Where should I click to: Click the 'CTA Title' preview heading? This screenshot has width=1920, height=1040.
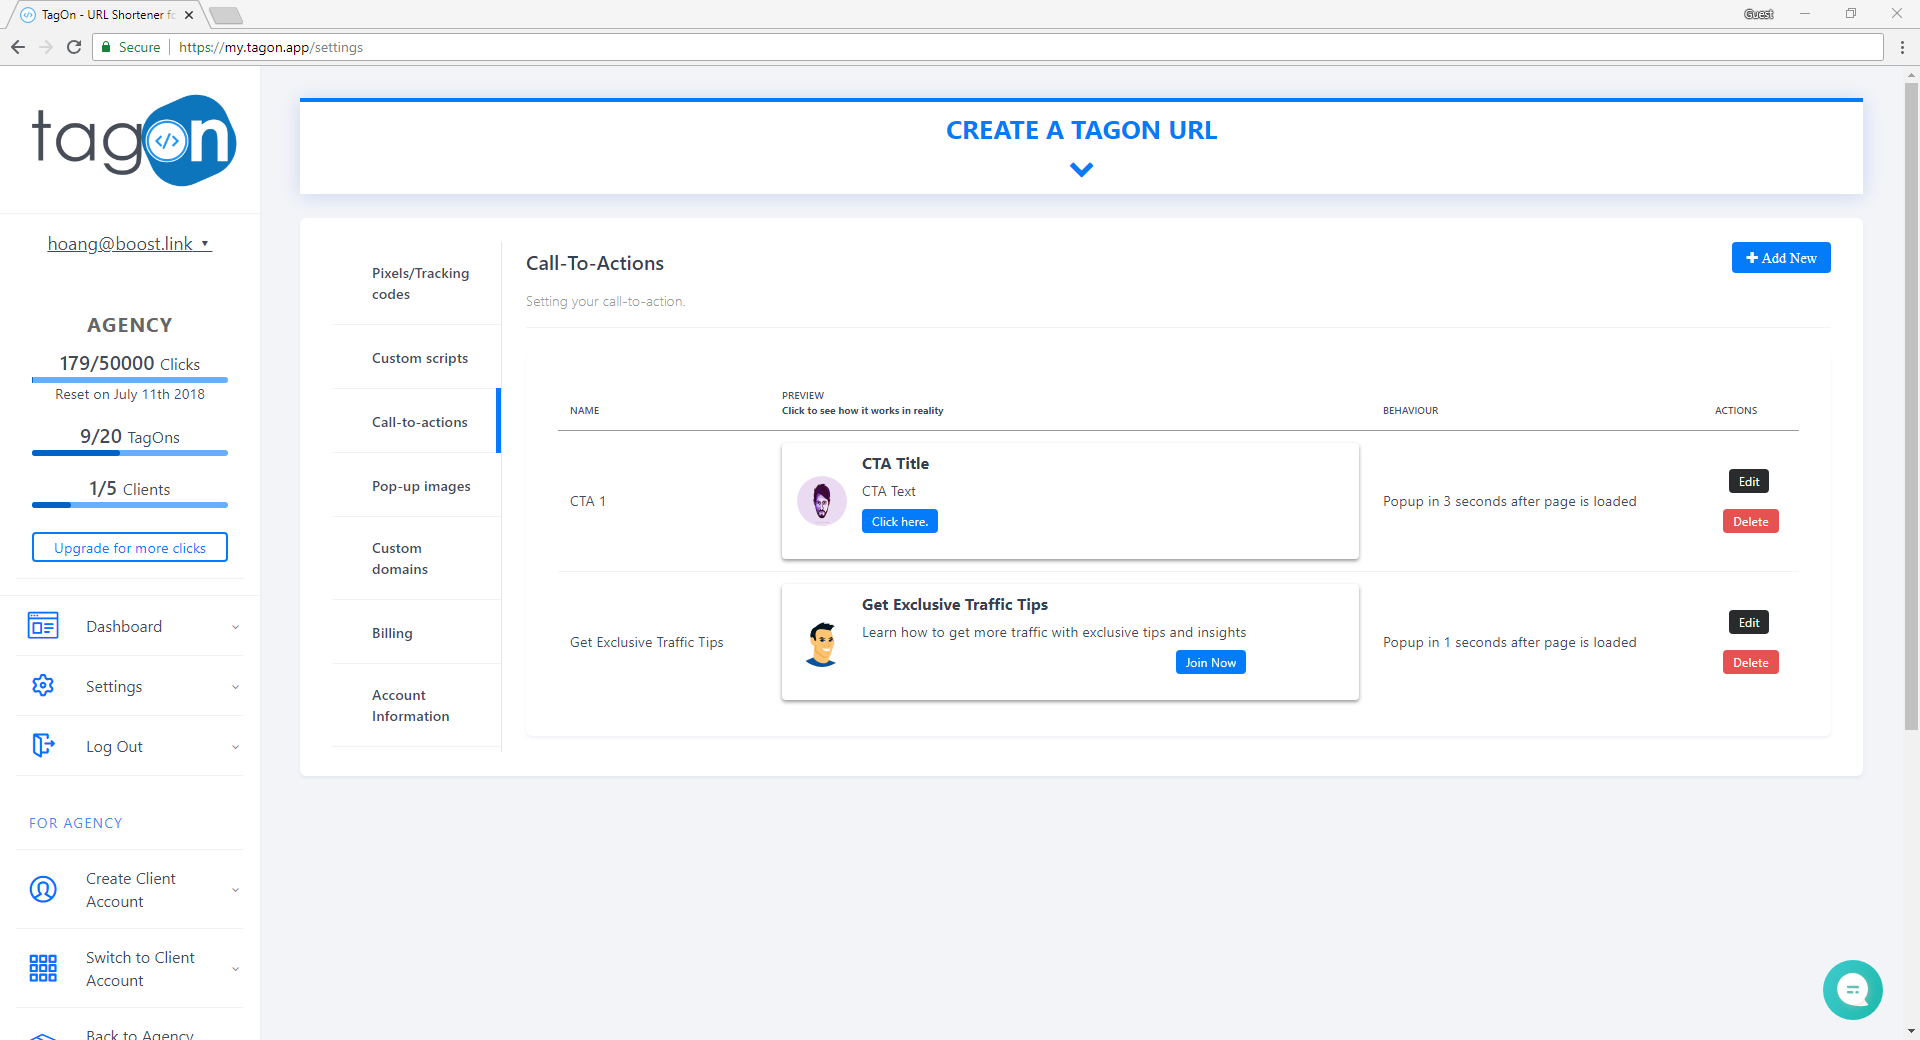coord(895,463)
